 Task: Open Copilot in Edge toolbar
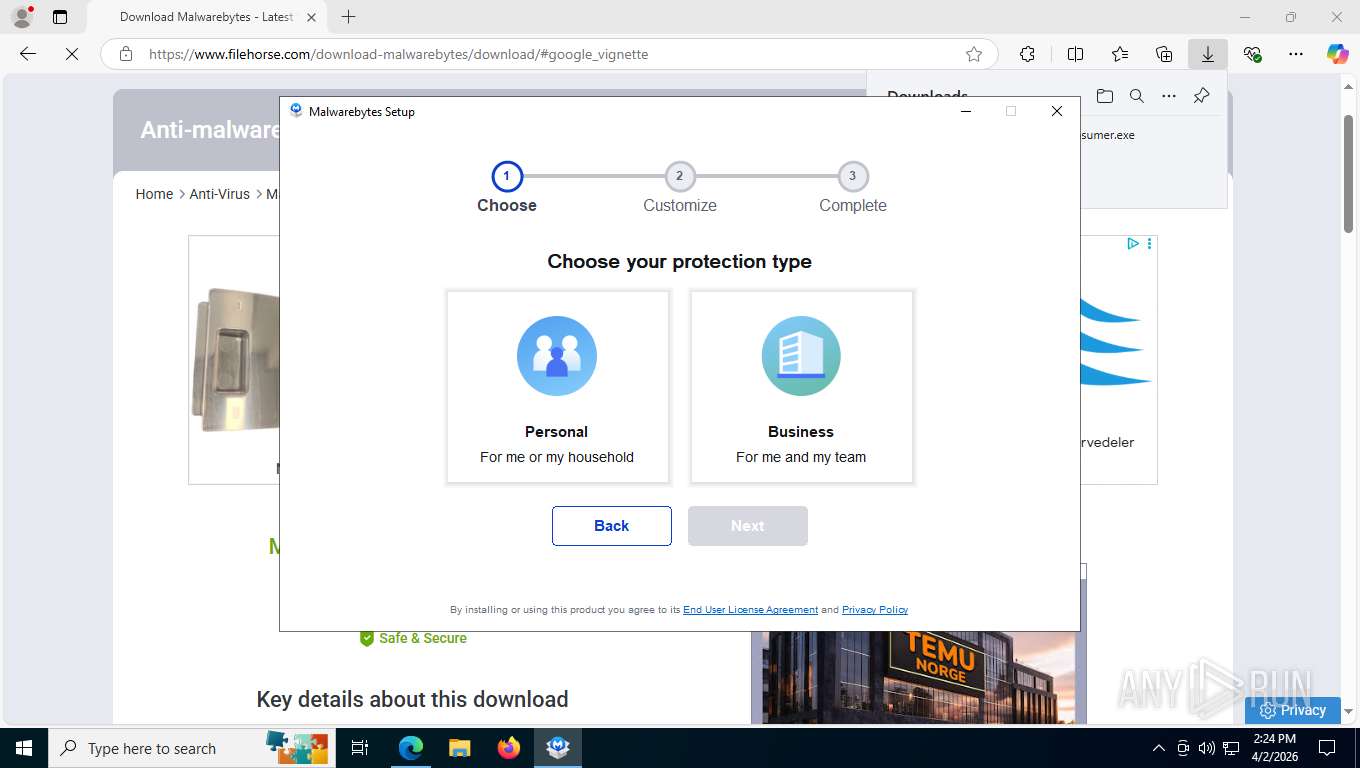pyautogui.click(x=1337, y=54)
